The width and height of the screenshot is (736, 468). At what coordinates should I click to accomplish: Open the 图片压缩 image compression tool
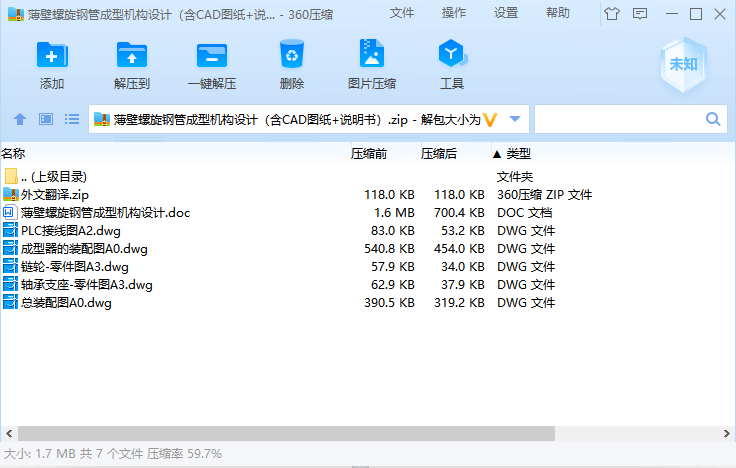[371, 53]
